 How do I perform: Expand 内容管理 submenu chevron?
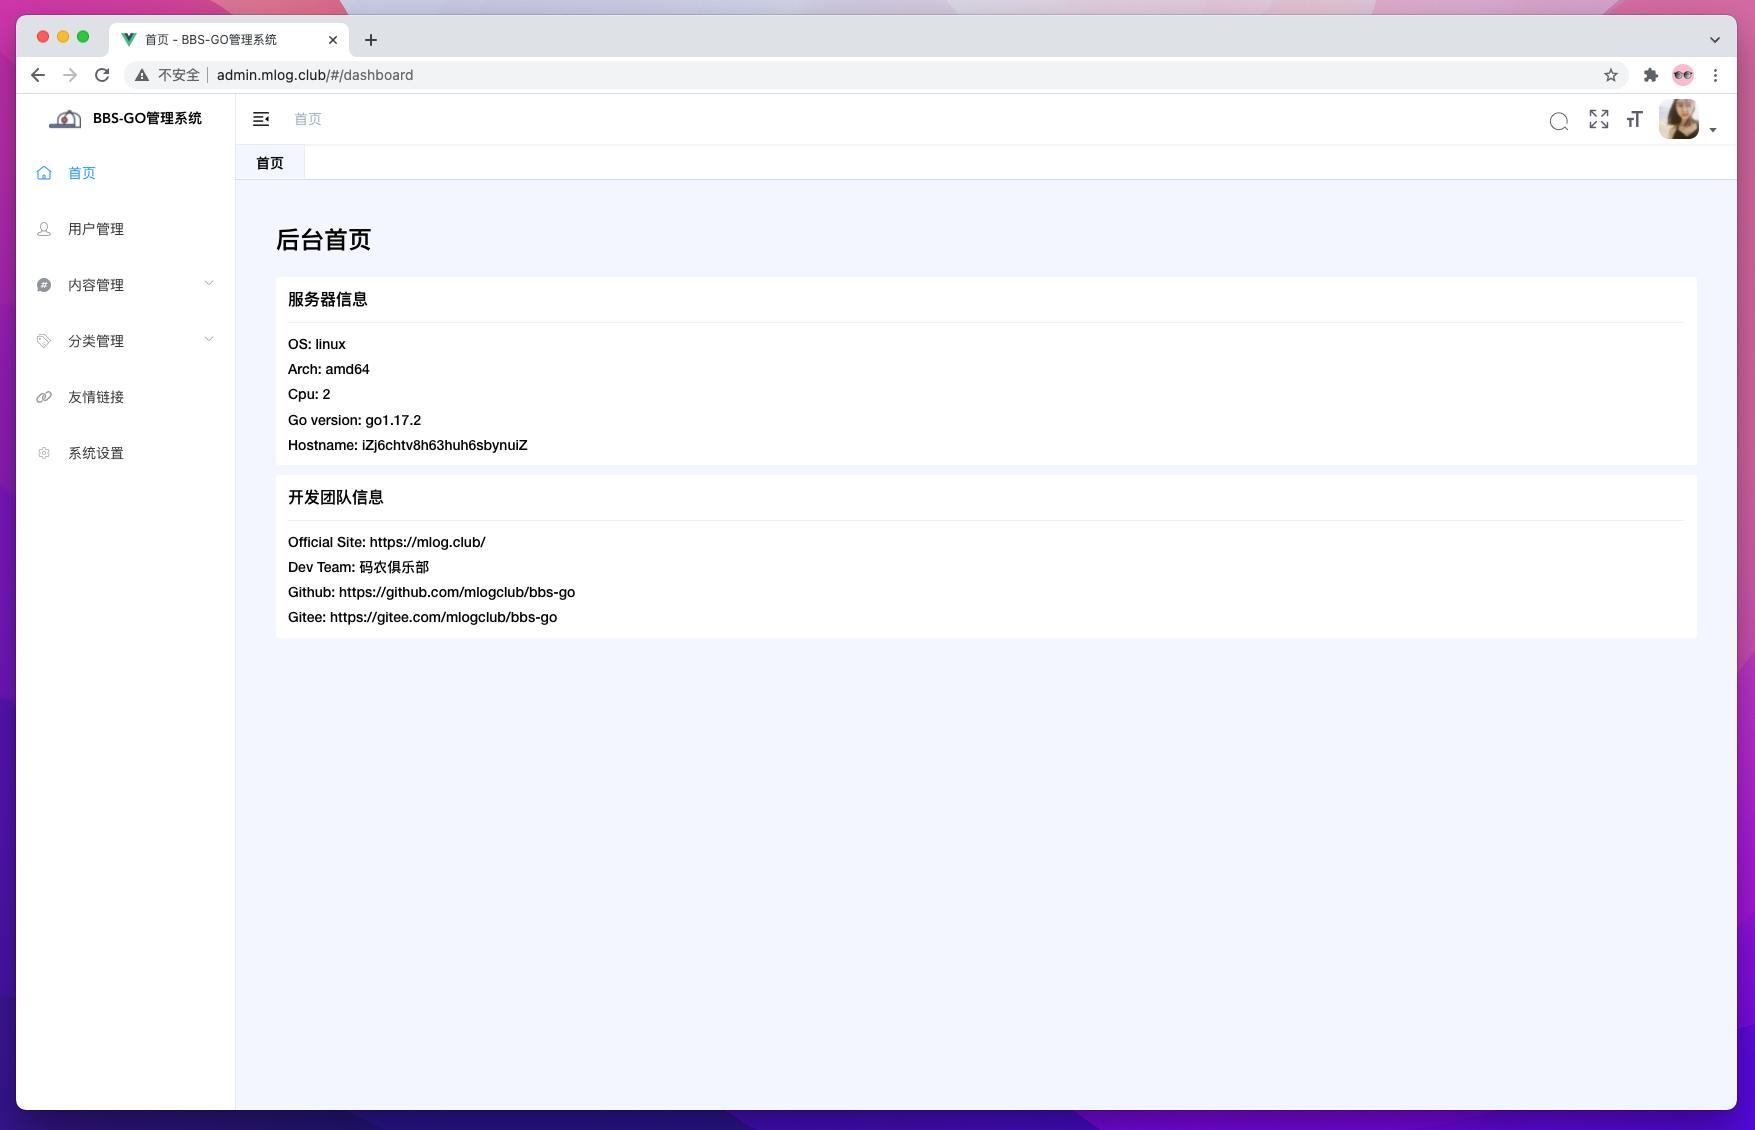click(209, 283)
